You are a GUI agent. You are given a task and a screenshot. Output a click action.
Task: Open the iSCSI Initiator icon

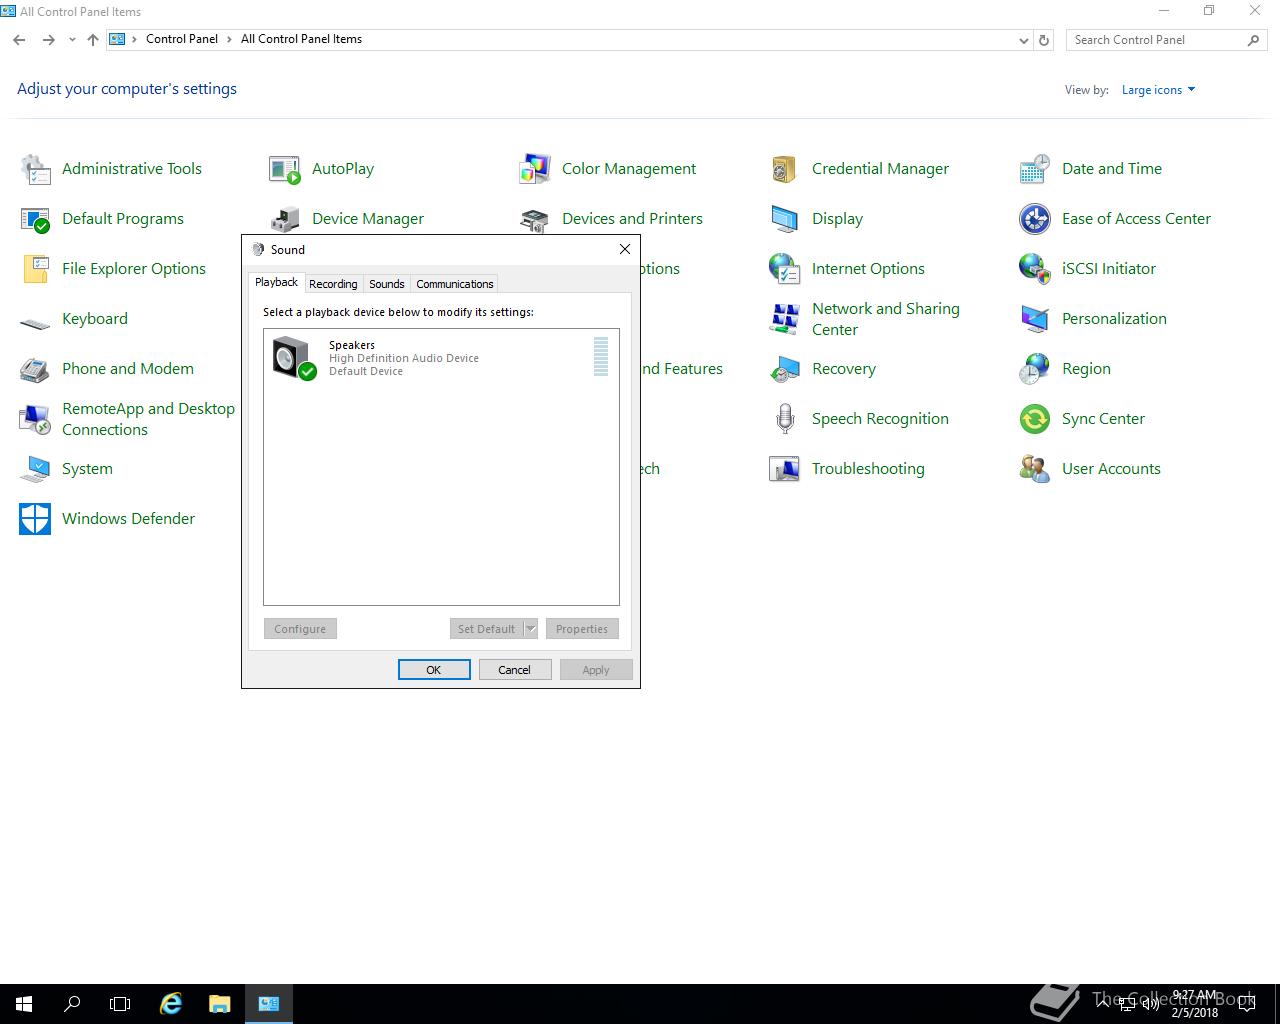point(1035,269)
